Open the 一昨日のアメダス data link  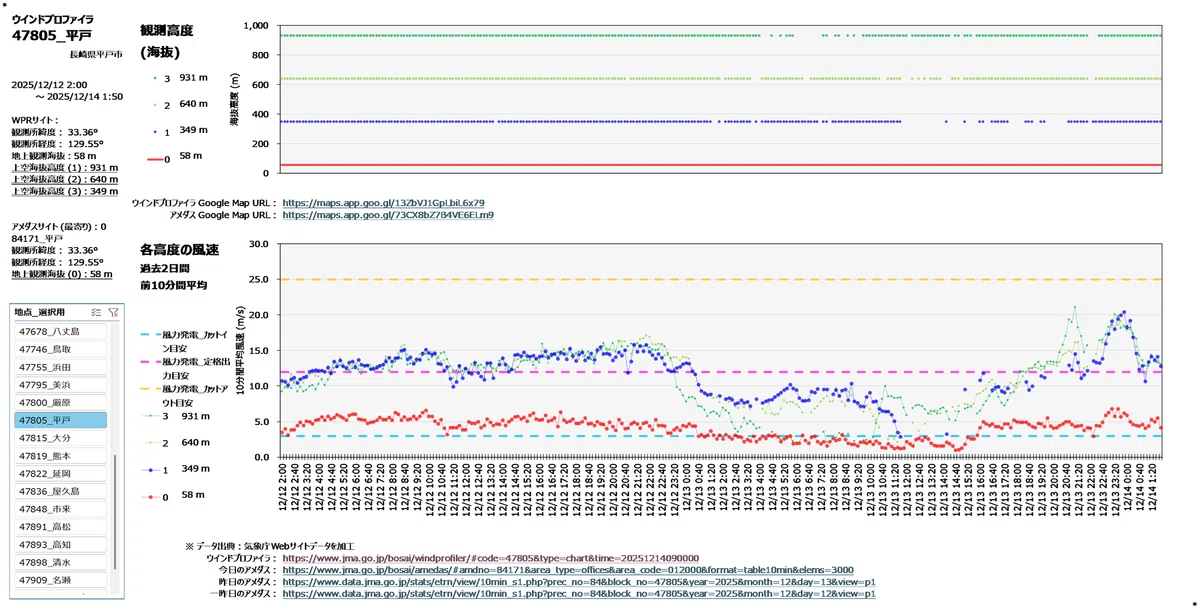point(579,594)
